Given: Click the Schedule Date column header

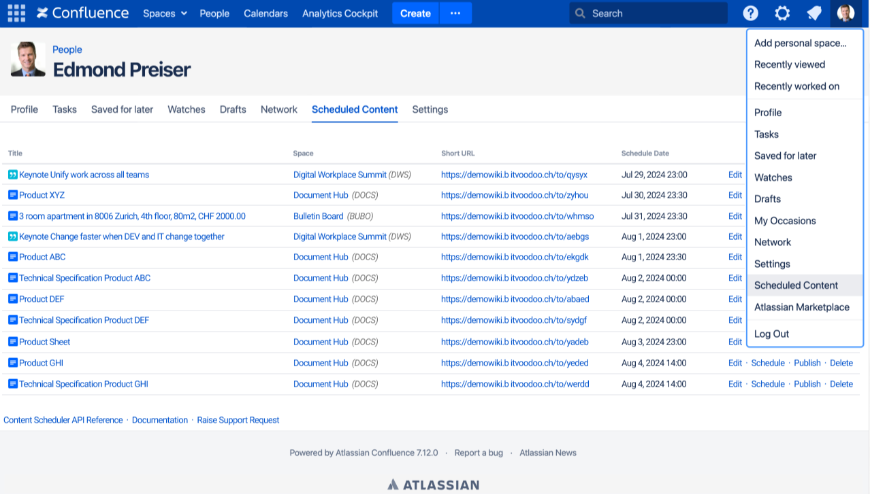Looking at the screenshot, I should [645, 153].
